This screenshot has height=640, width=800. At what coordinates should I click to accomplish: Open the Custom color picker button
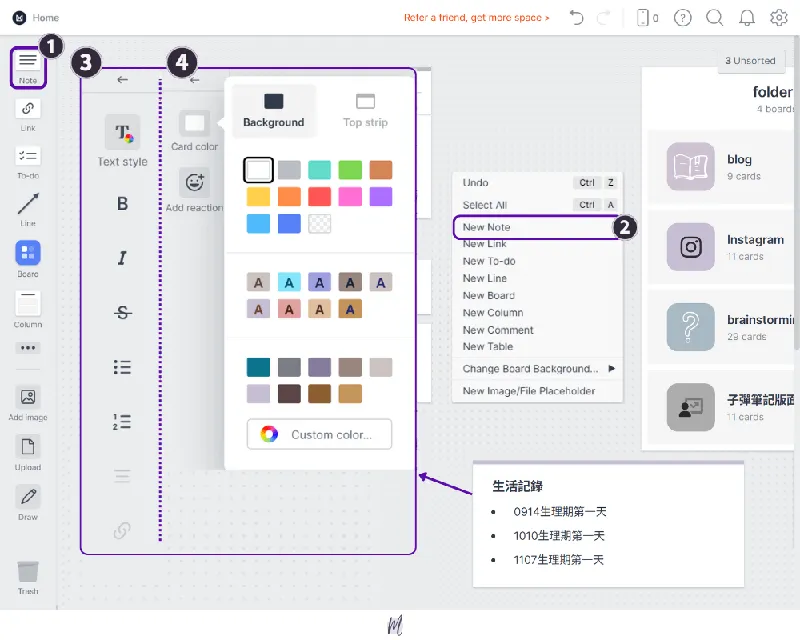point(319,434)
